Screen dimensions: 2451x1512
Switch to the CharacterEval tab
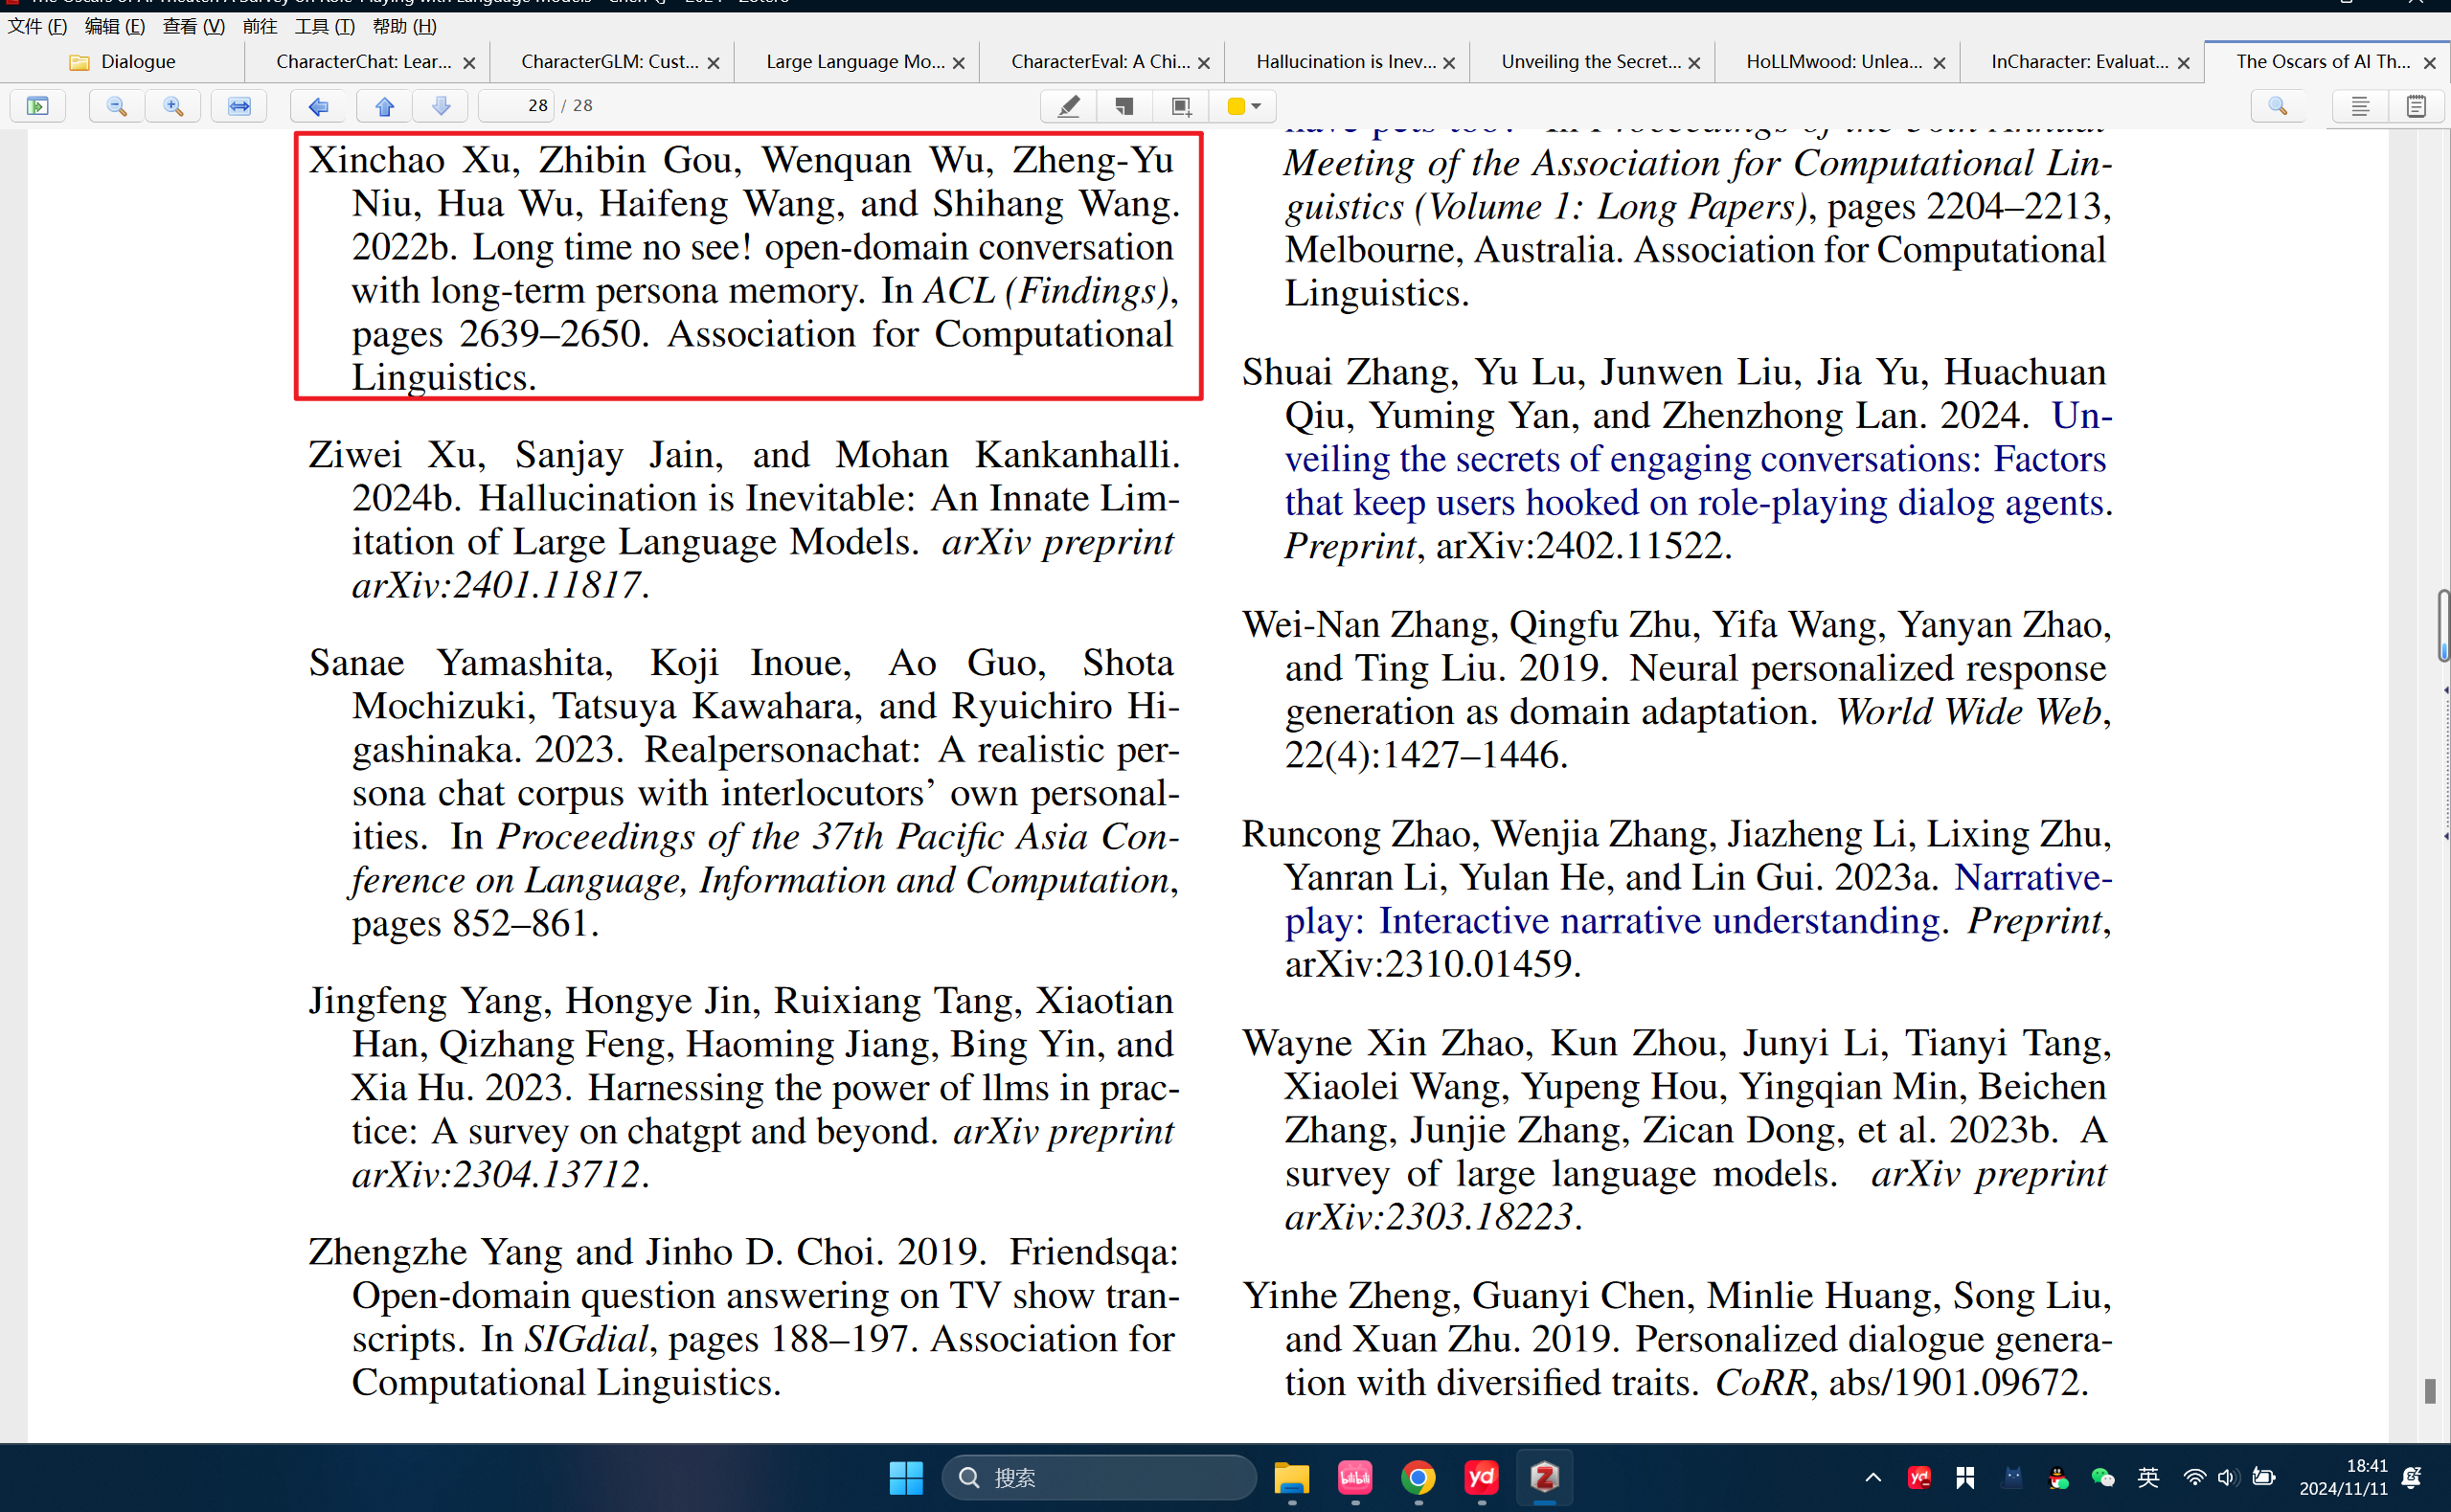pyautogui.click(x=1099, y=62)
